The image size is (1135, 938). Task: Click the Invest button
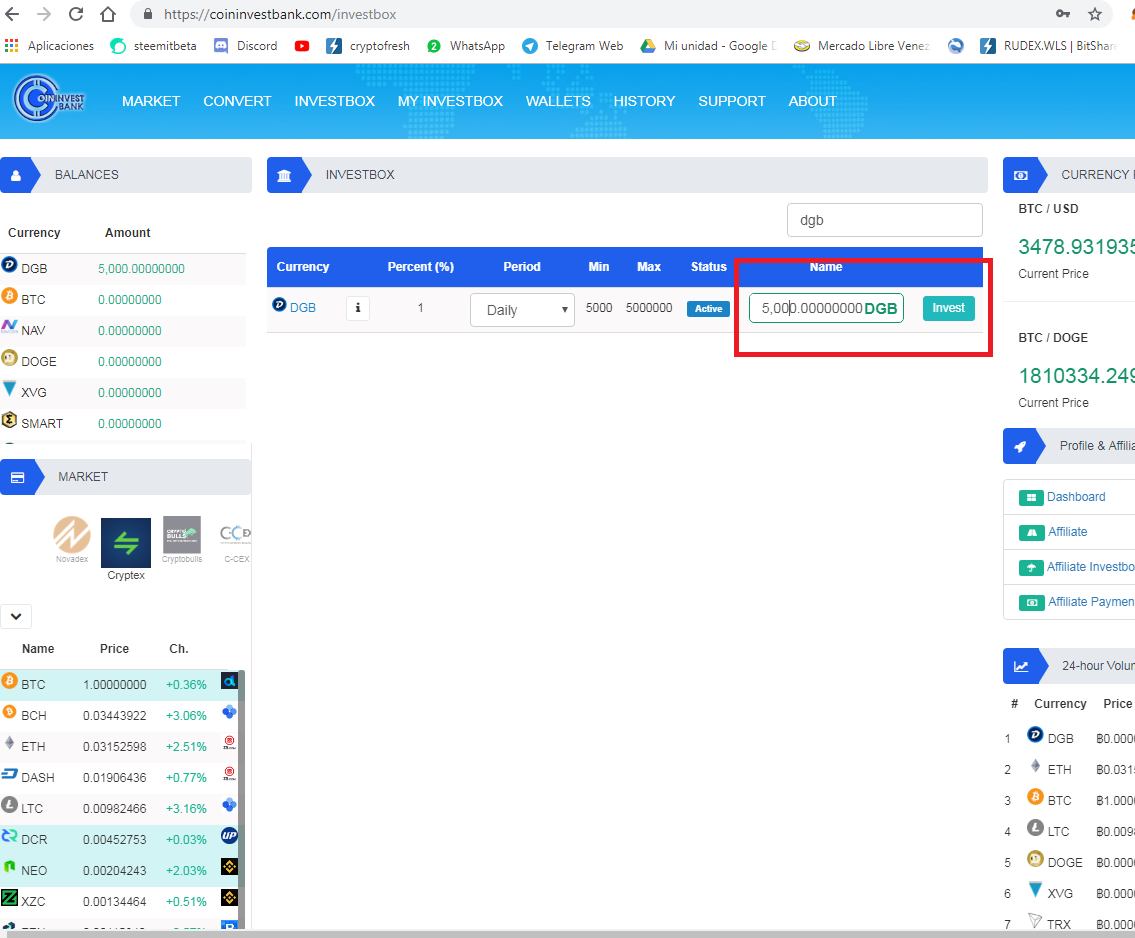coord(948,308)
